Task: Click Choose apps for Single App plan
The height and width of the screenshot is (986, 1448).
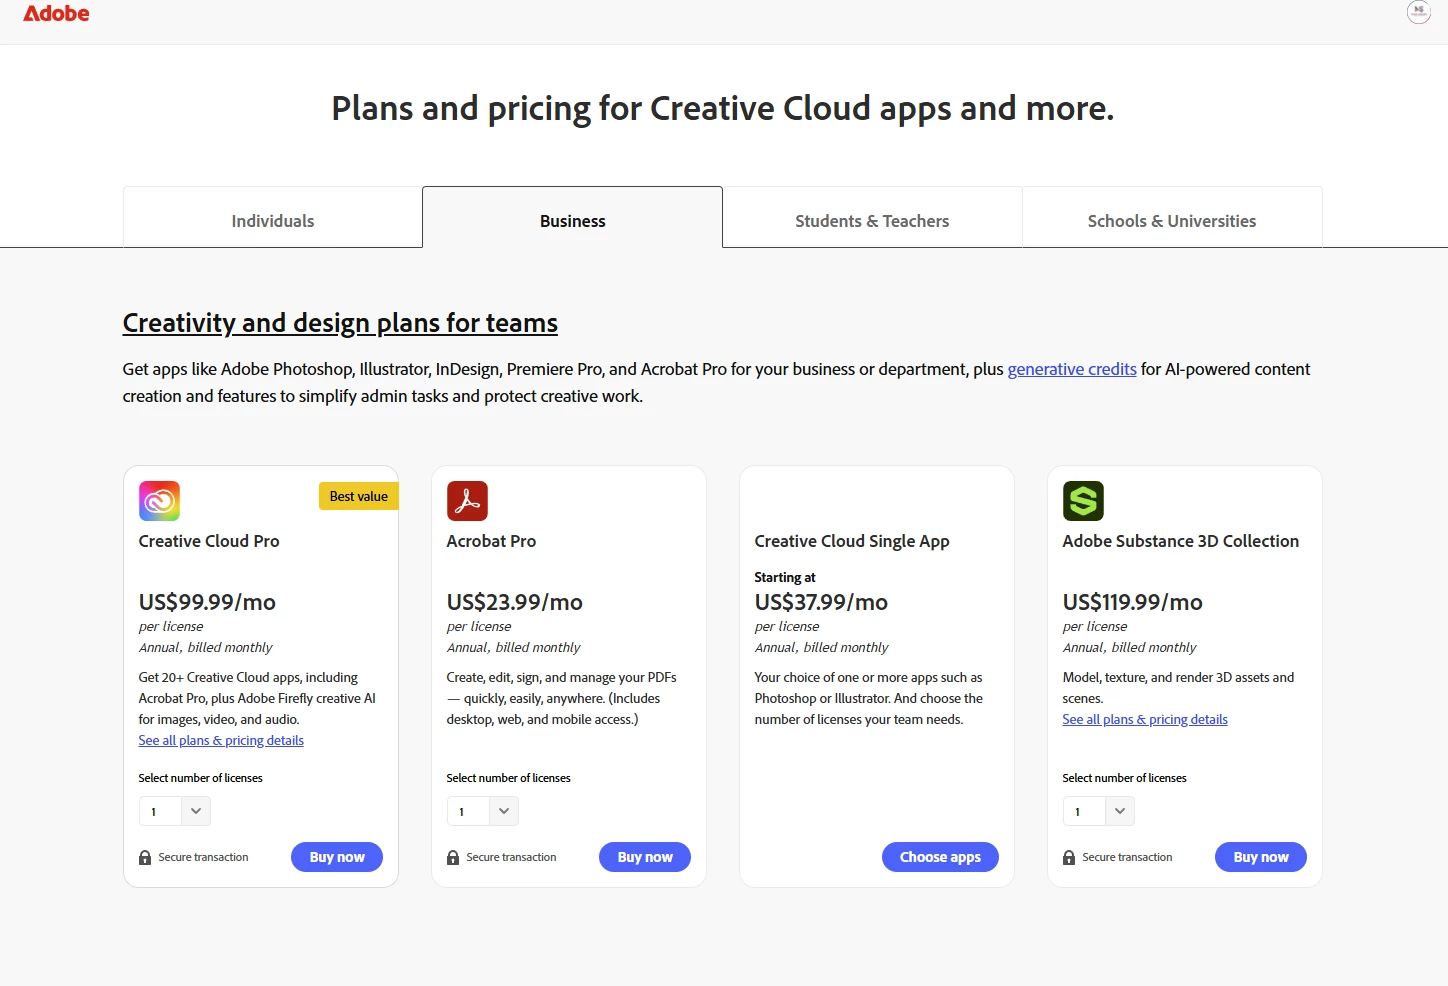Action: (940, 857)
